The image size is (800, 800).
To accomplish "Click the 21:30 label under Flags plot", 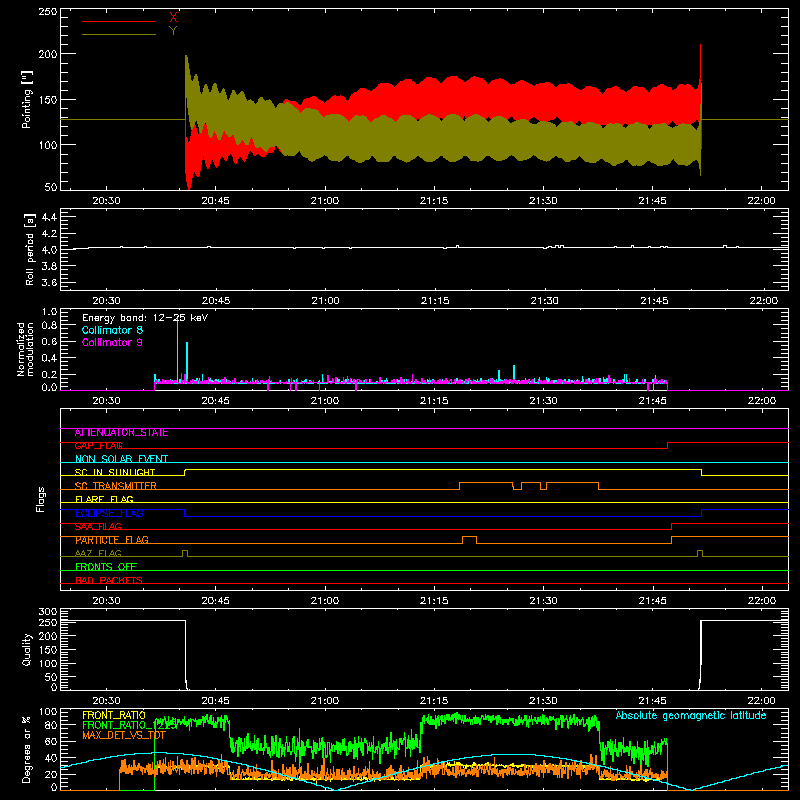I will click(x=543, y=601).
